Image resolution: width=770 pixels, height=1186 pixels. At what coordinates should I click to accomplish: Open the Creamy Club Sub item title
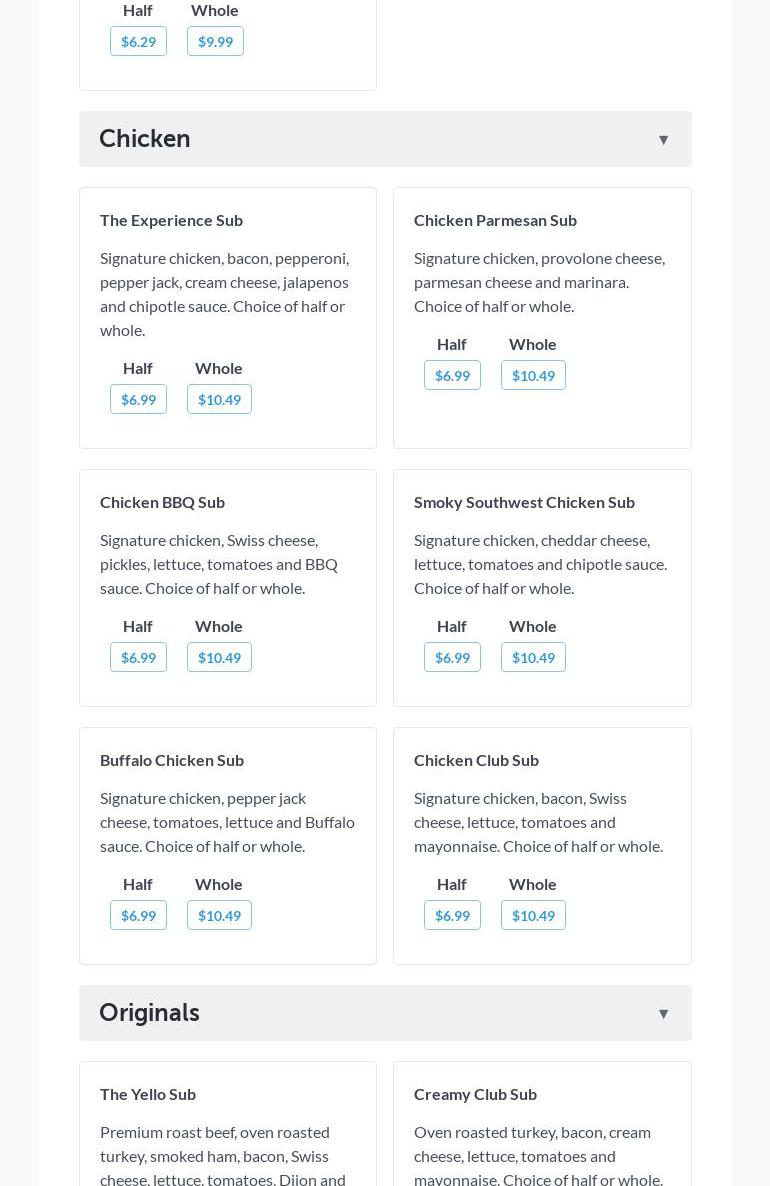pos(475,1094)
